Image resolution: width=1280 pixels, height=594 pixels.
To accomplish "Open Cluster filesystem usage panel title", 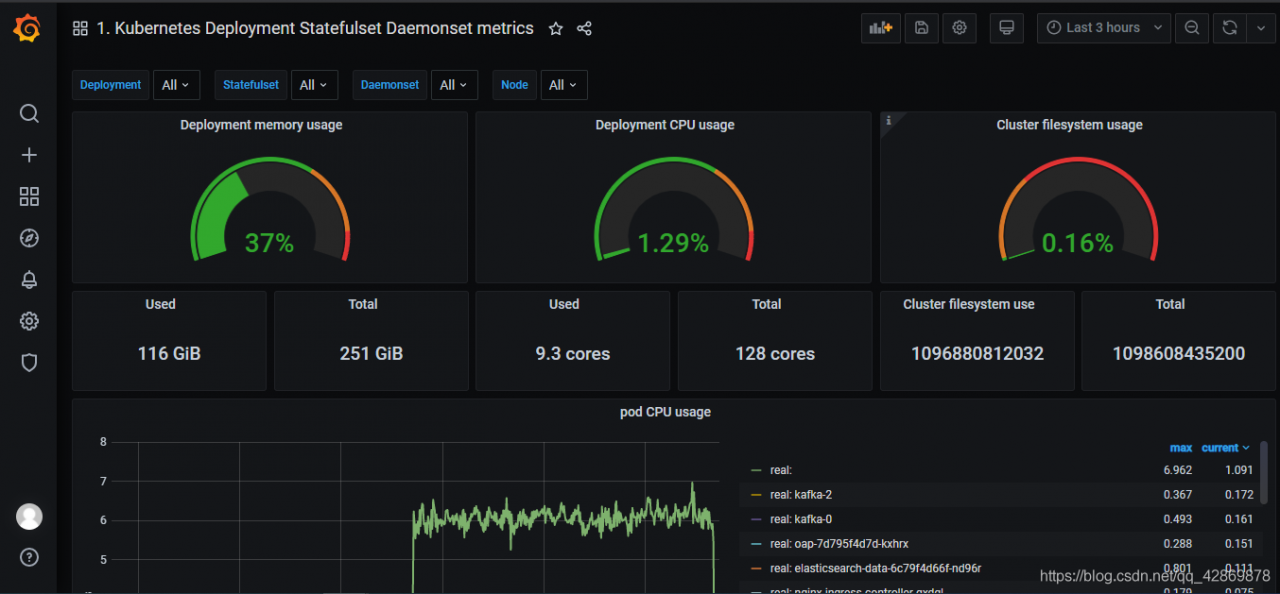I will click(1069, 125).
